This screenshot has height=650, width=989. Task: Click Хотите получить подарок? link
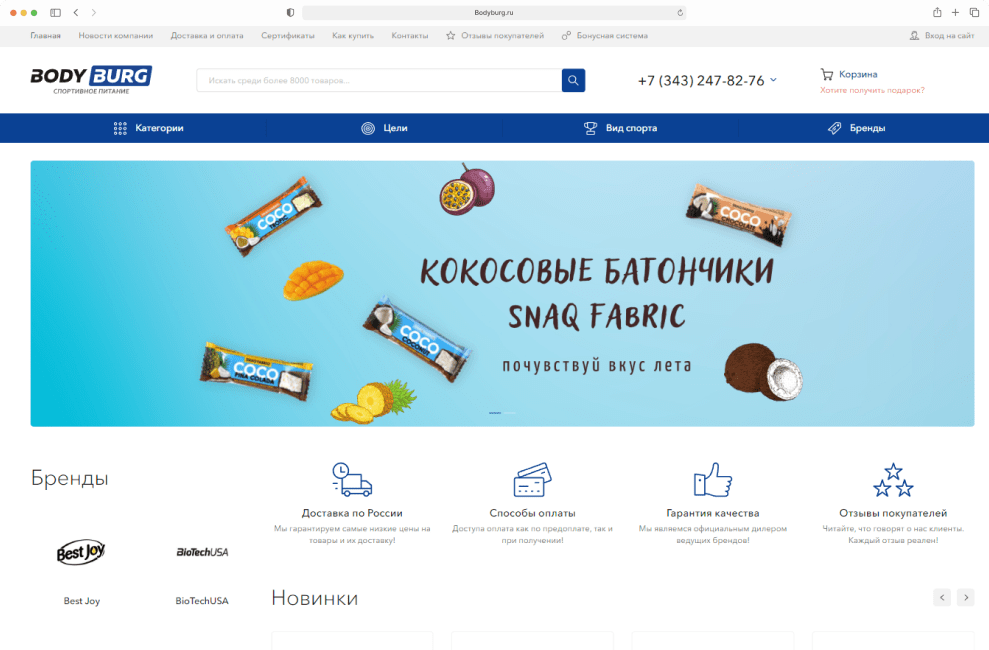tap(872, 90)
